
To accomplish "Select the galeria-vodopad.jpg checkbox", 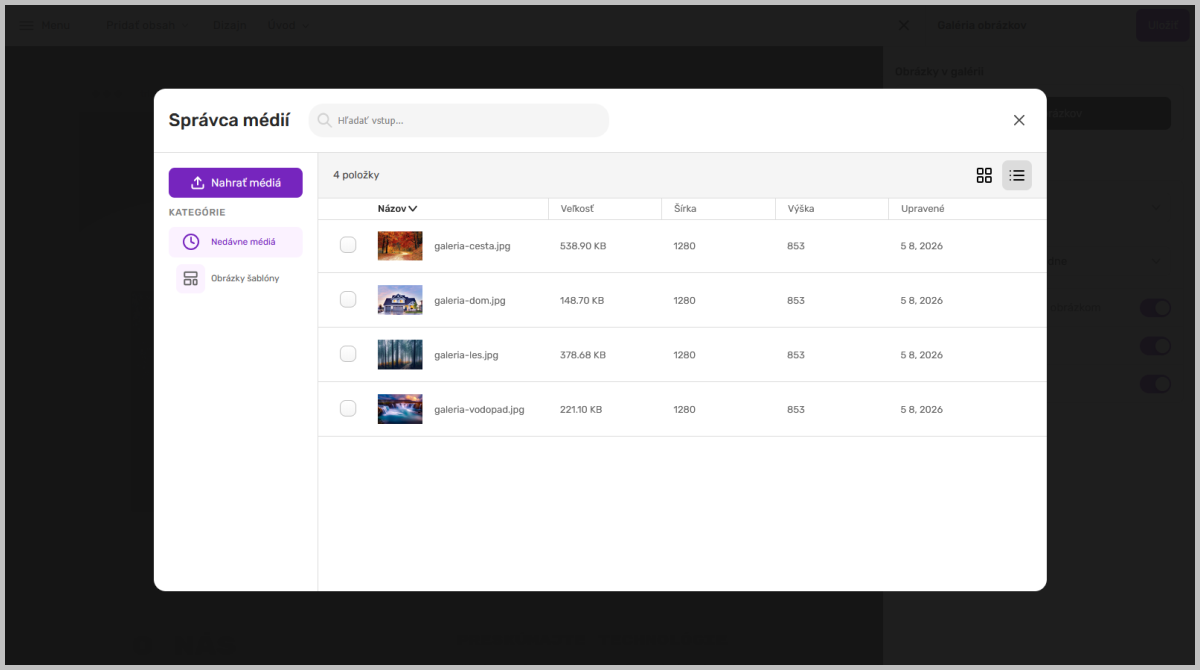I will (348, 408).
